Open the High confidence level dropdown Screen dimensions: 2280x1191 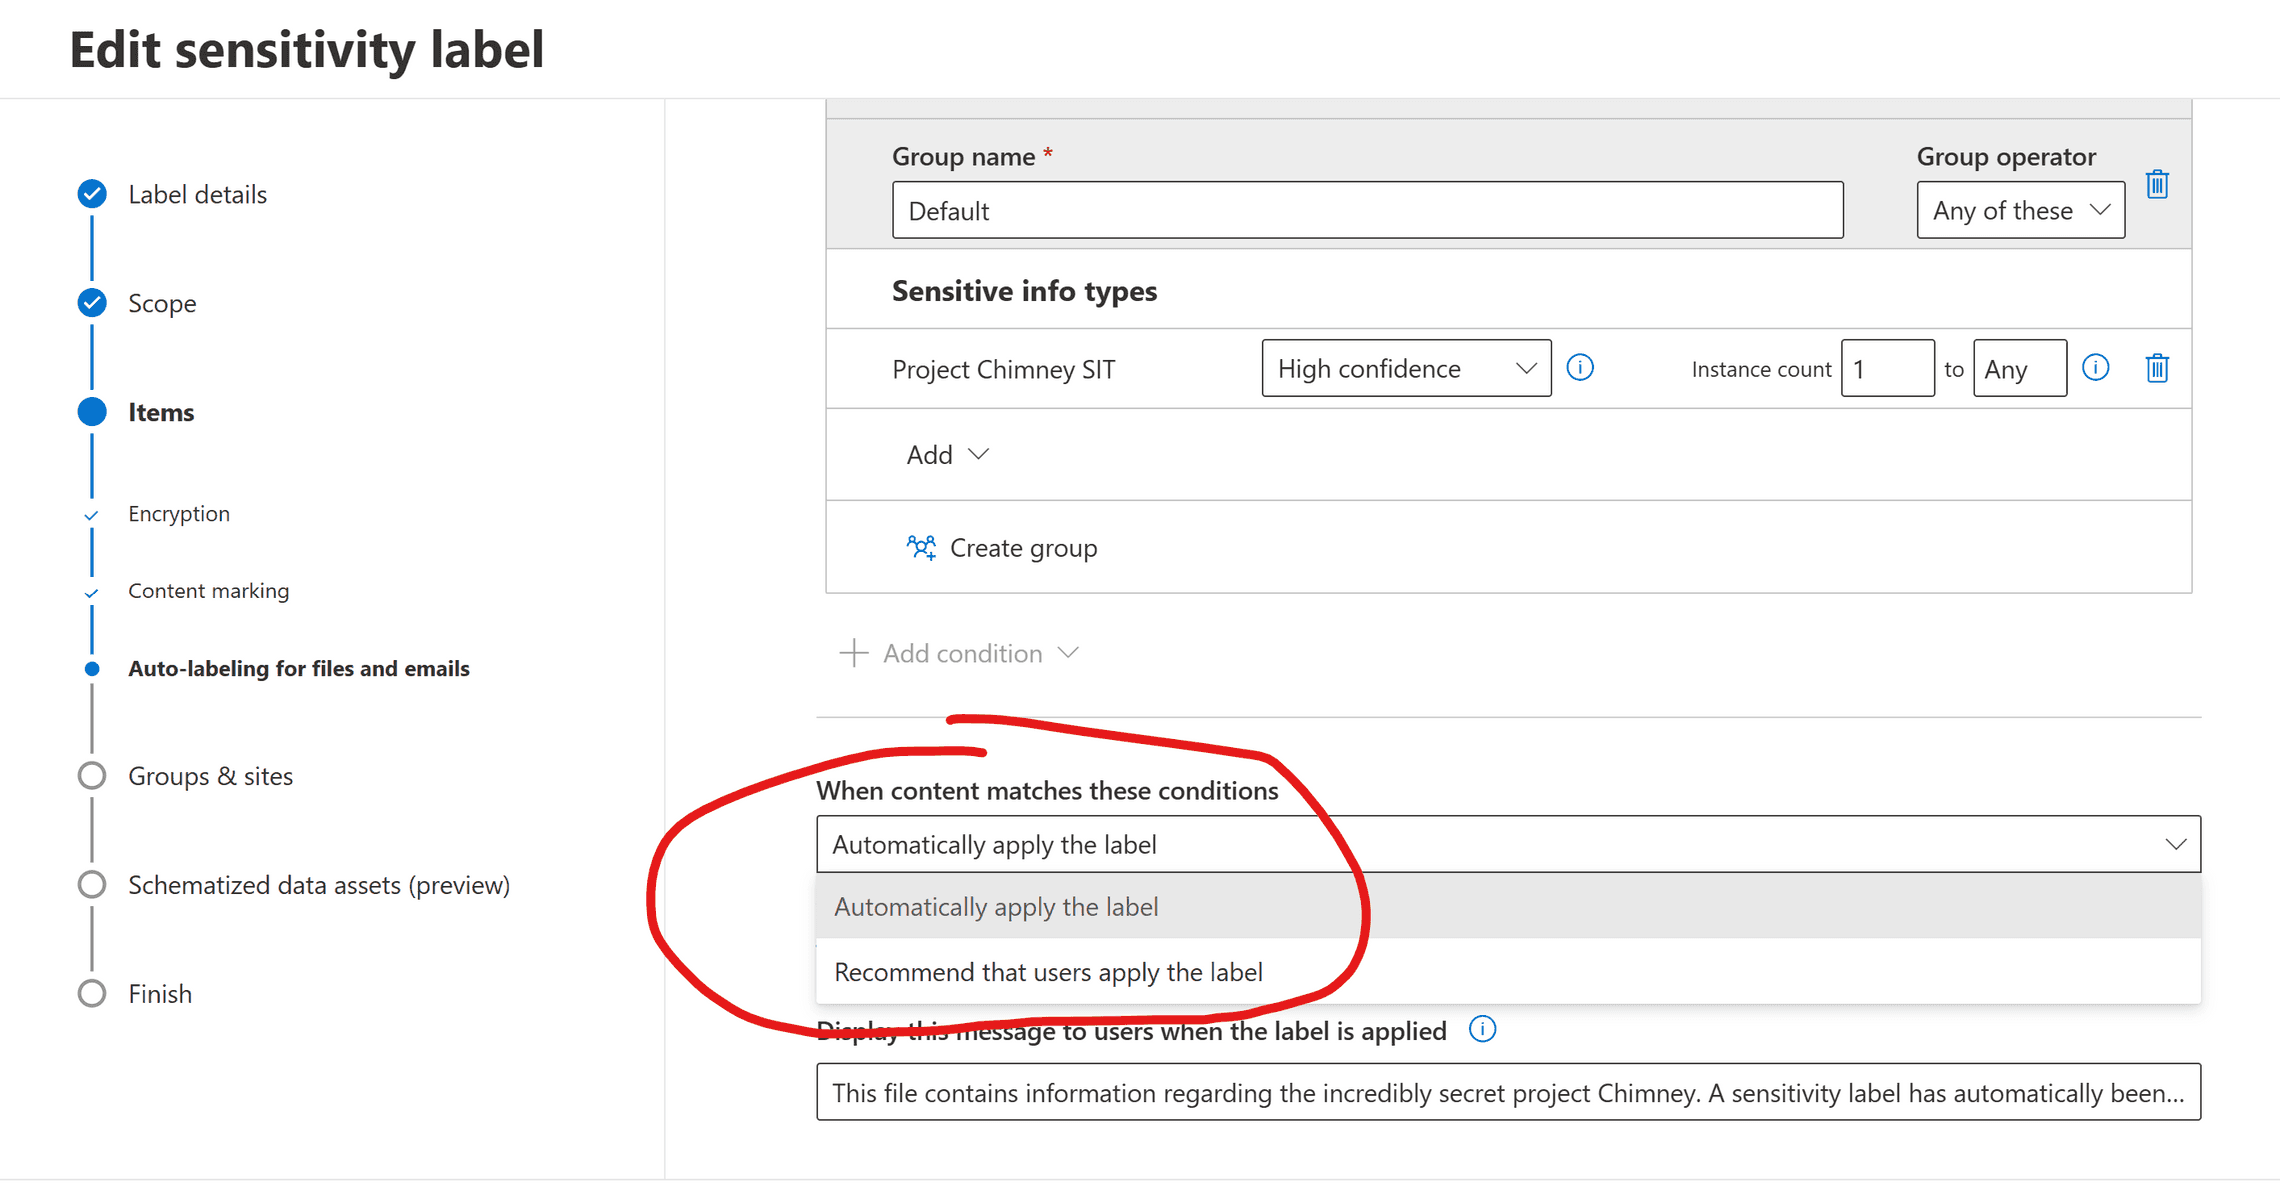tap(1405, 367)
